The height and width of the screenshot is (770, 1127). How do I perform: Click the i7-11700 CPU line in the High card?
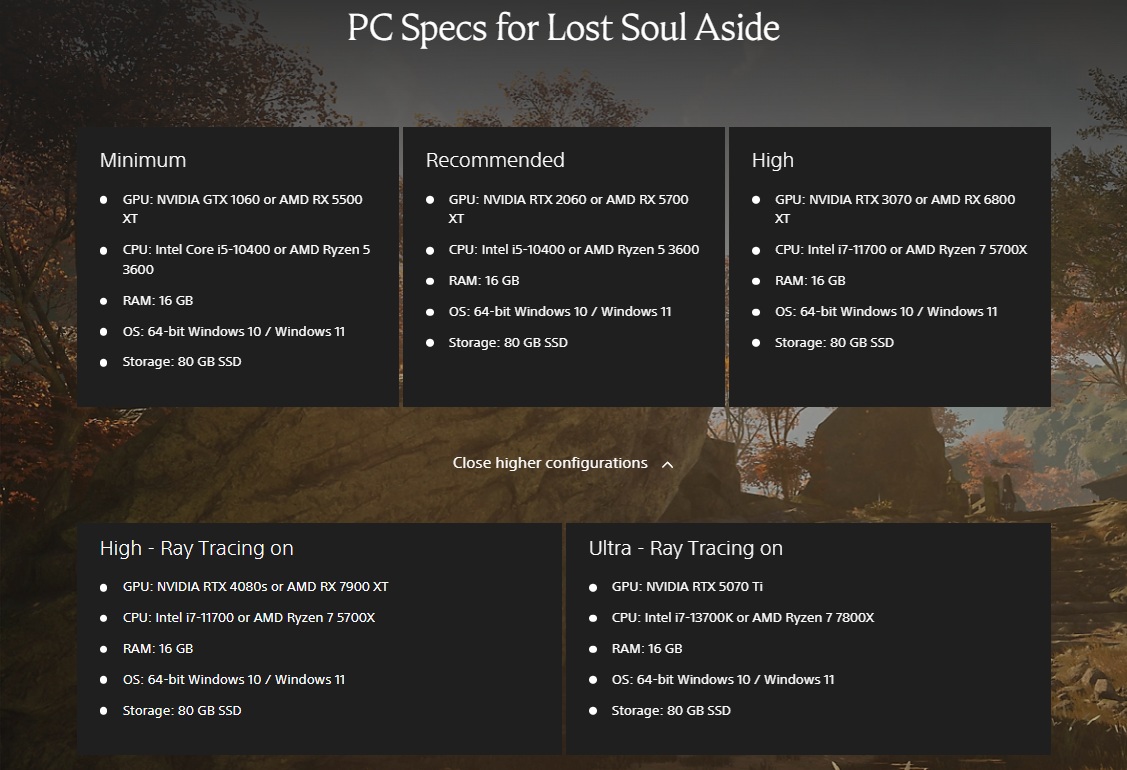coord(901,249)
